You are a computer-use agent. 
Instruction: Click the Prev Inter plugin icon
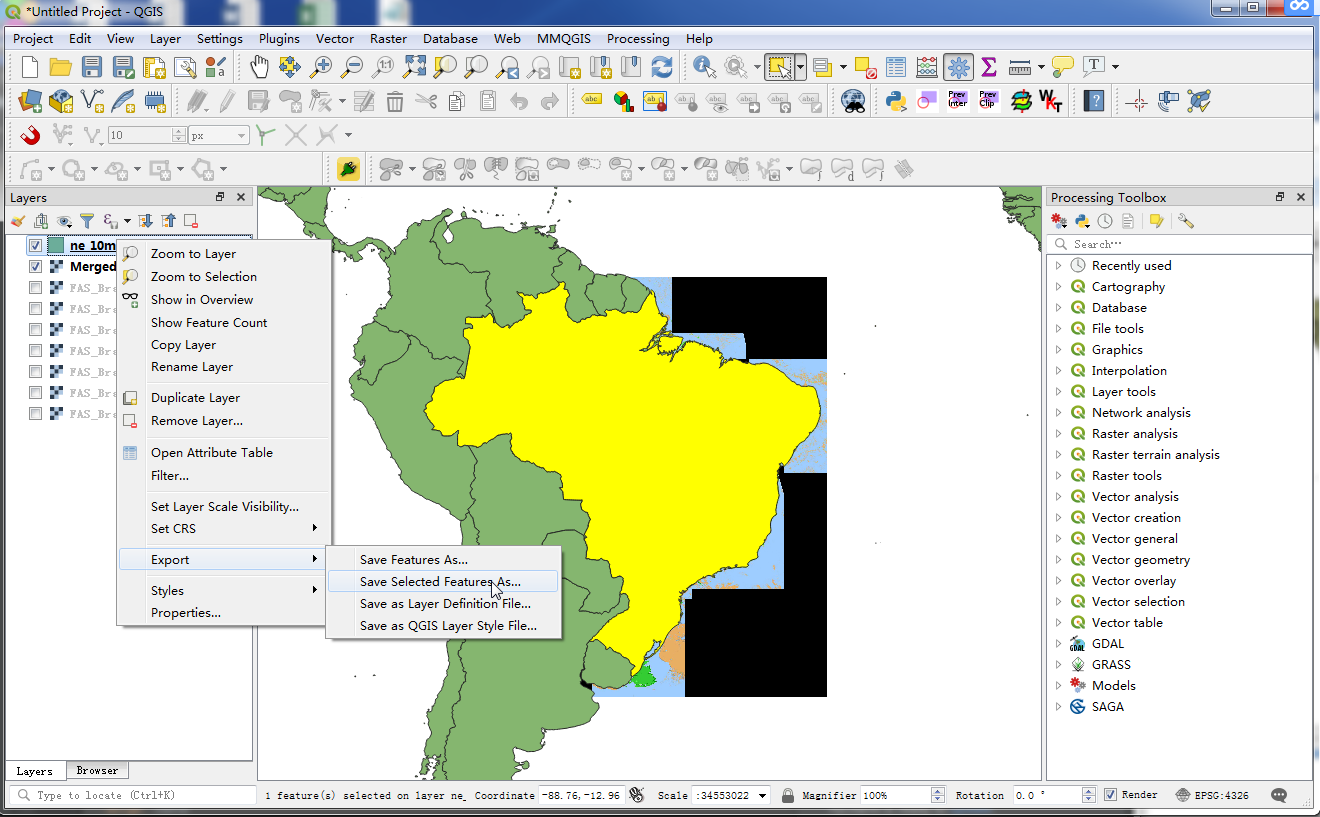[958, 100]
